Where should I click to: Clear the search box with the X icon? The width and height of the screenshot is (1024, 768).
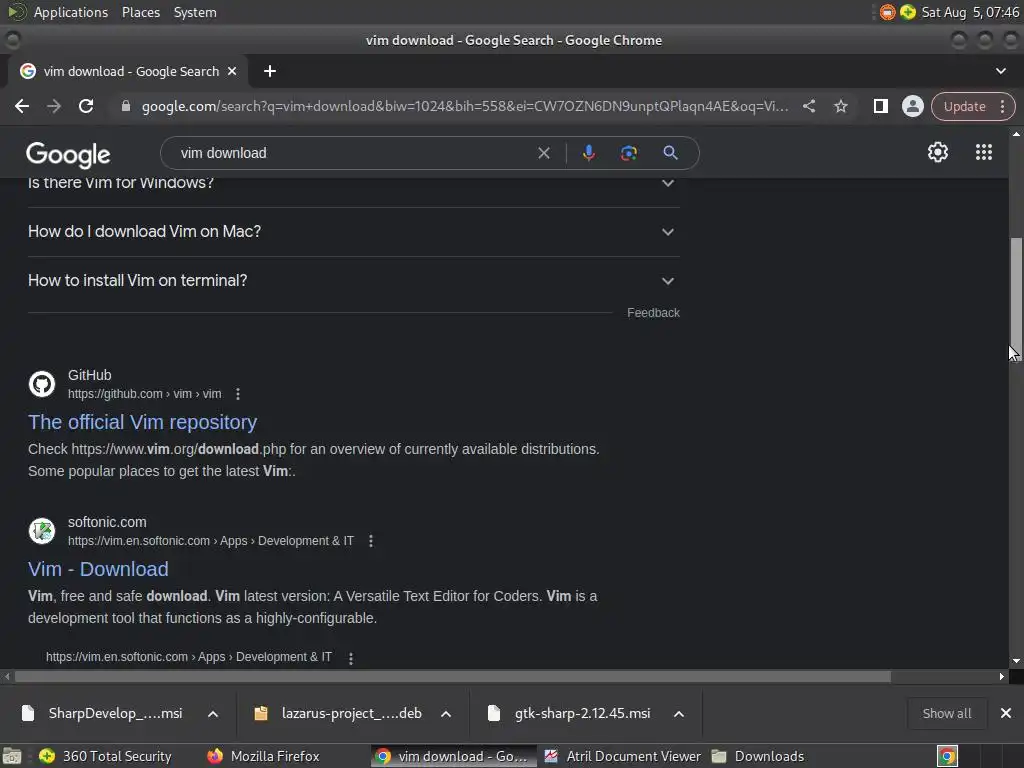543,153
